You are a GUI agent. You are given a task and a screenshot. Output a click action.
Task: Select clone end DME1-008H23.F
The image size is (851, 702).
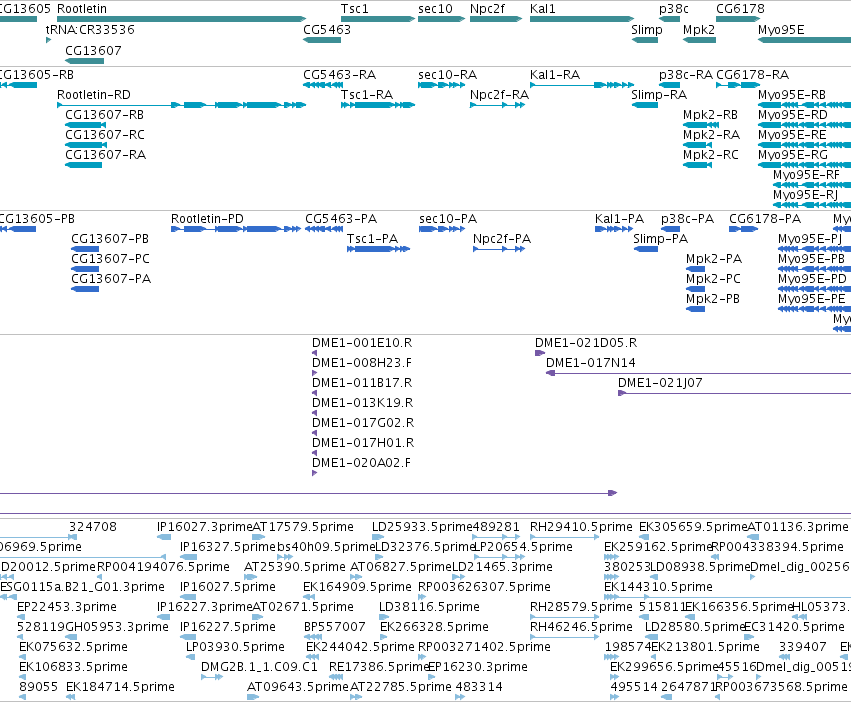click(361, 363)
